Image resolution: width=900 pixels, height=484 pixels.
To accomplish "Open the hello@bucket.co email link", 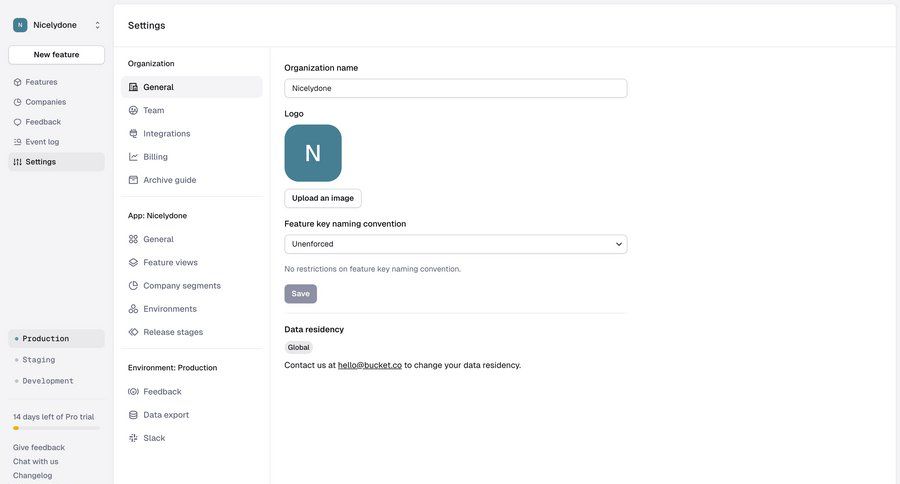I will (x=369, y=365).
